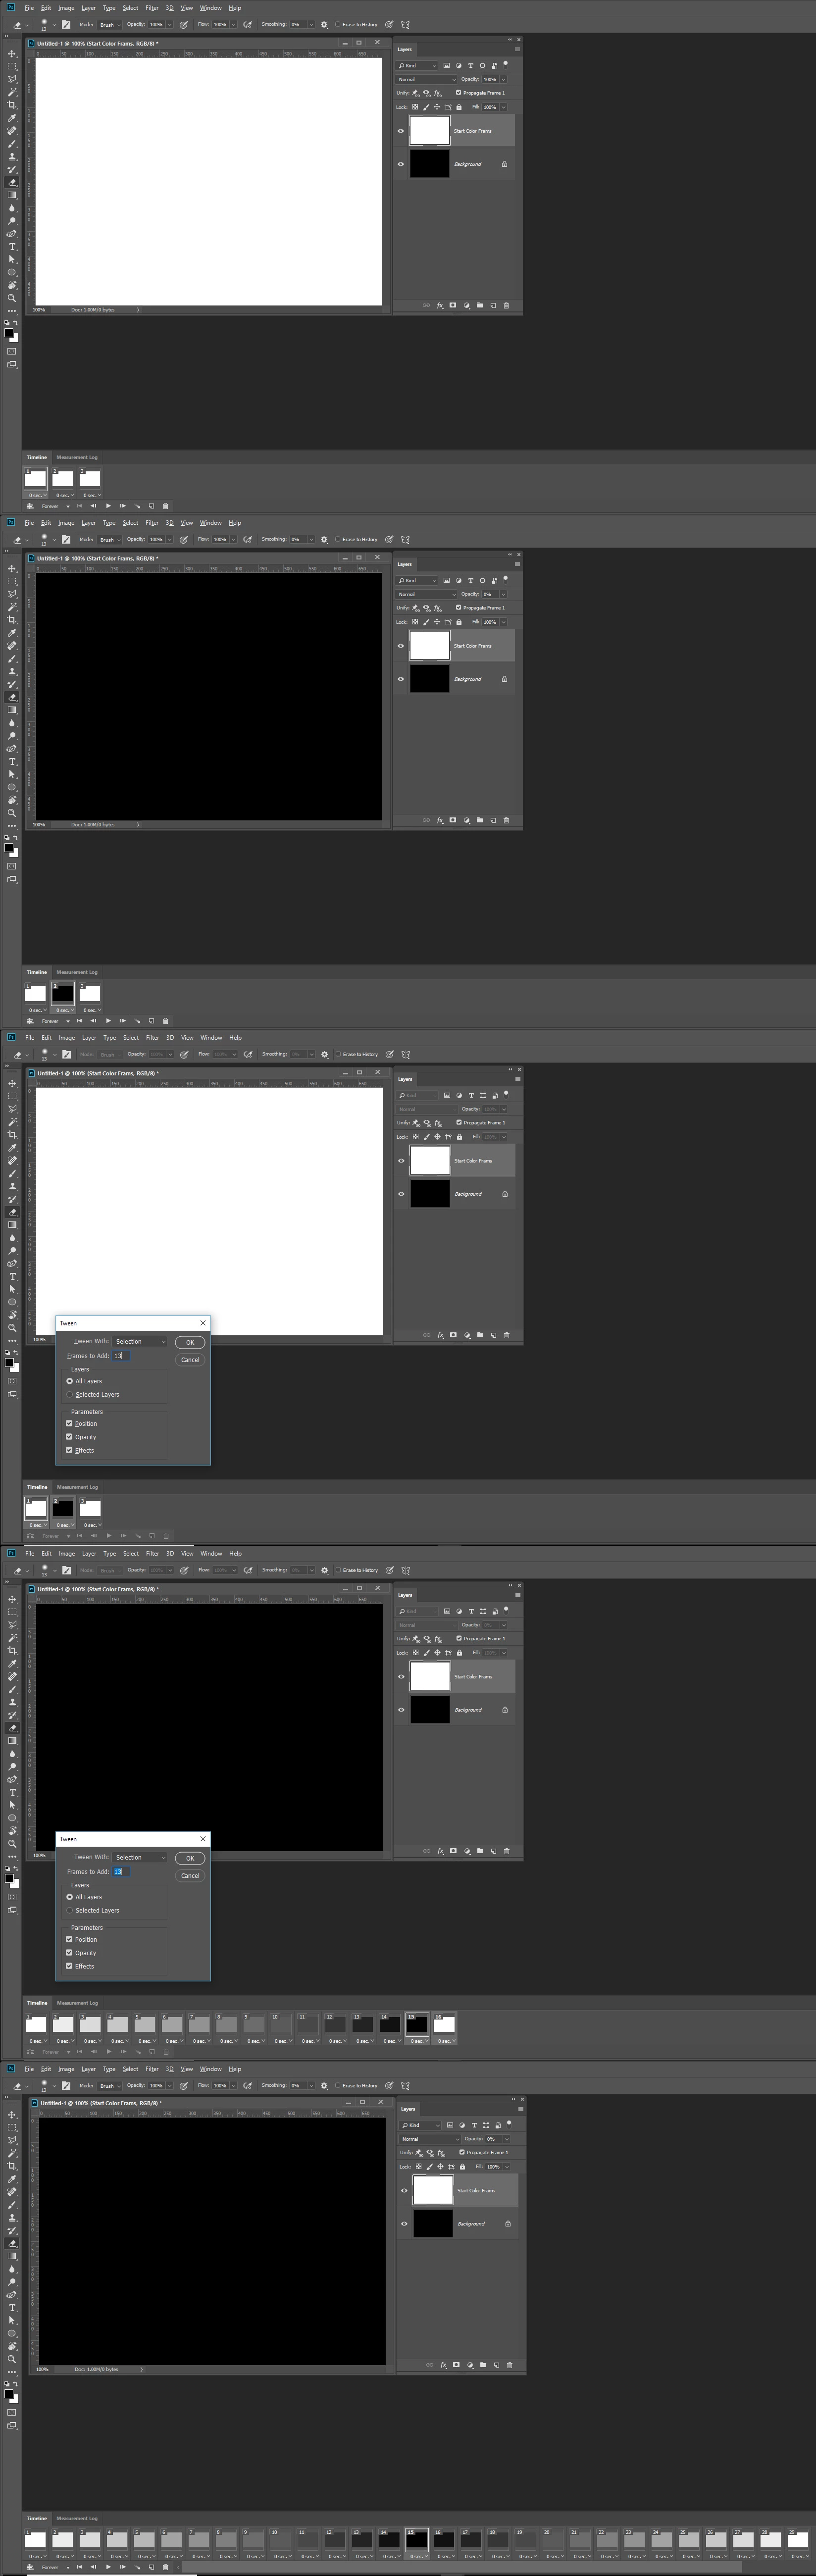Open the Mode Brush dropdown in topmost options bar
The image size is (816, 2576).
pos(109,24)
